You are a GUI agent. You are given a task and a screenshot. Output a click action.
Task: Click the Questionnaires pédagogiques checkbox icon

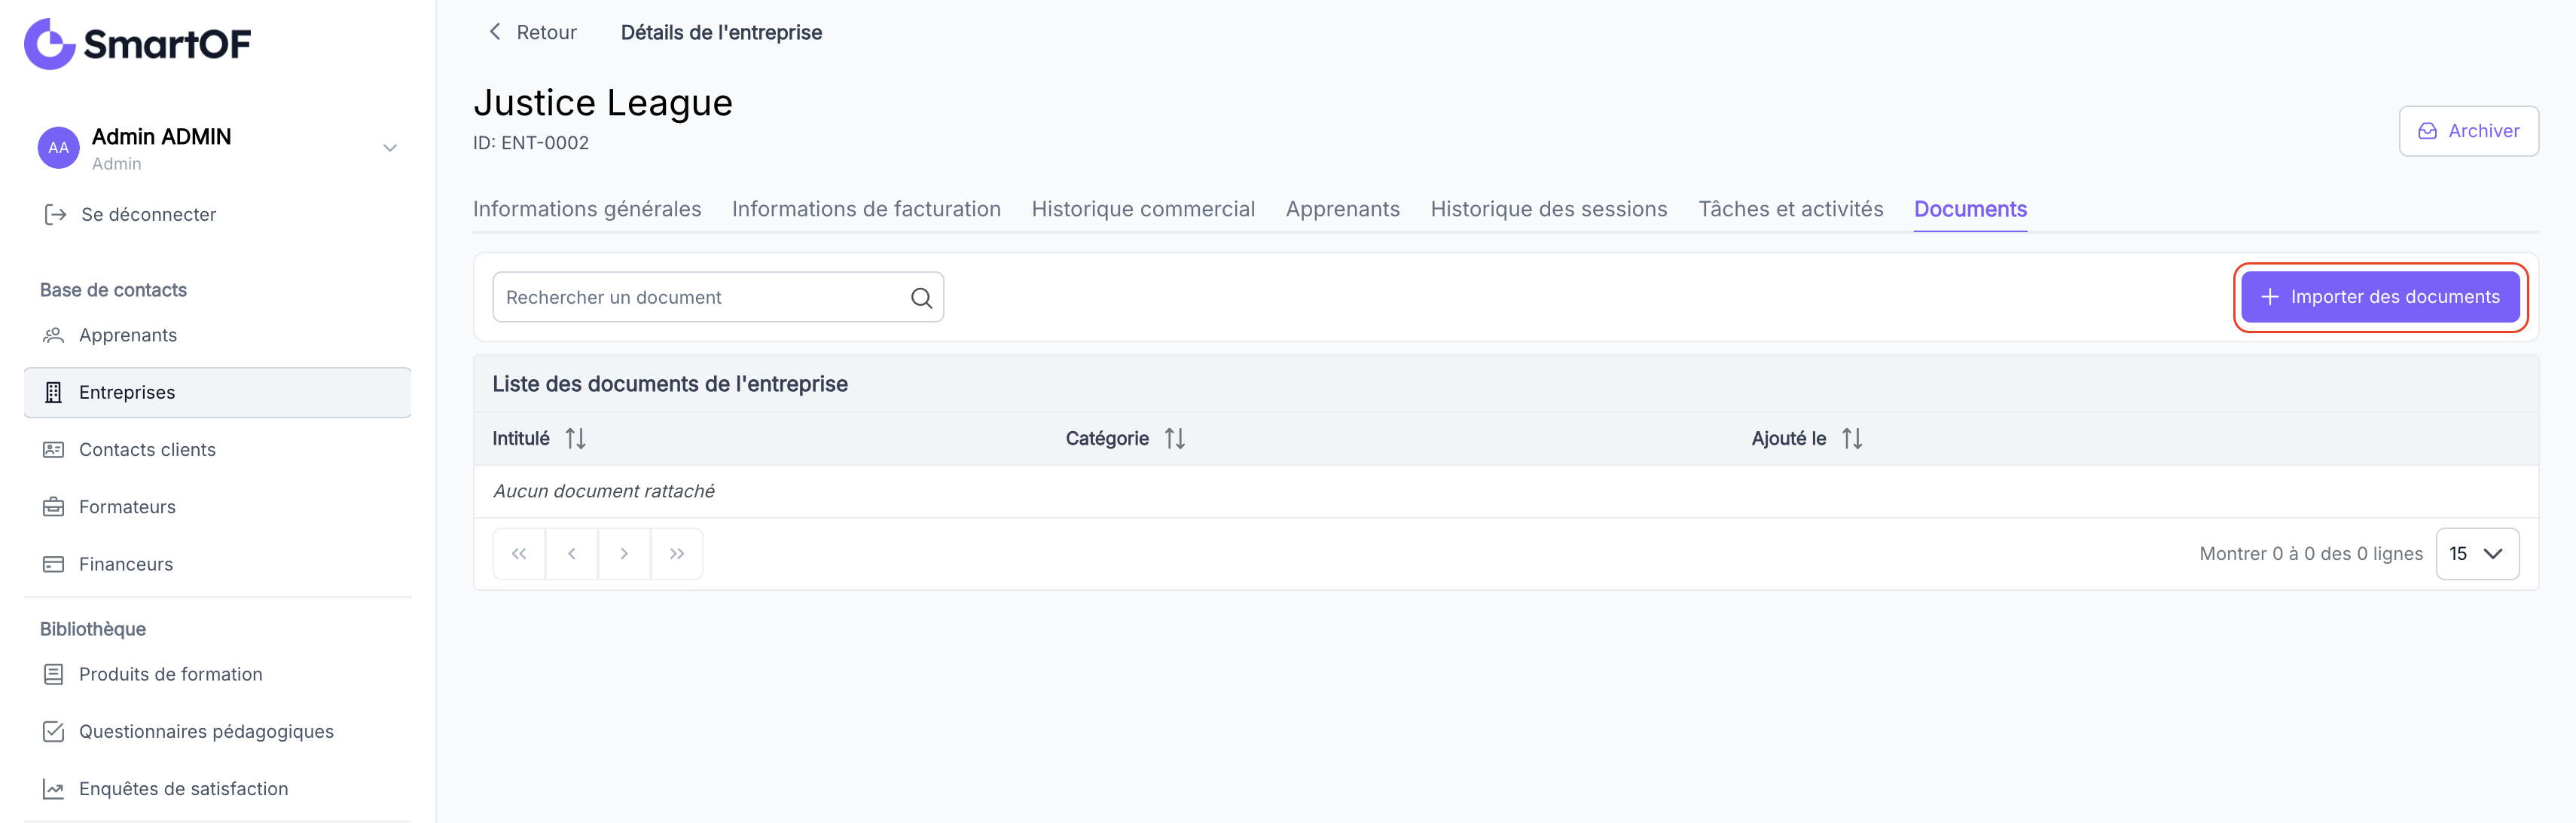(x=53, y=731)
